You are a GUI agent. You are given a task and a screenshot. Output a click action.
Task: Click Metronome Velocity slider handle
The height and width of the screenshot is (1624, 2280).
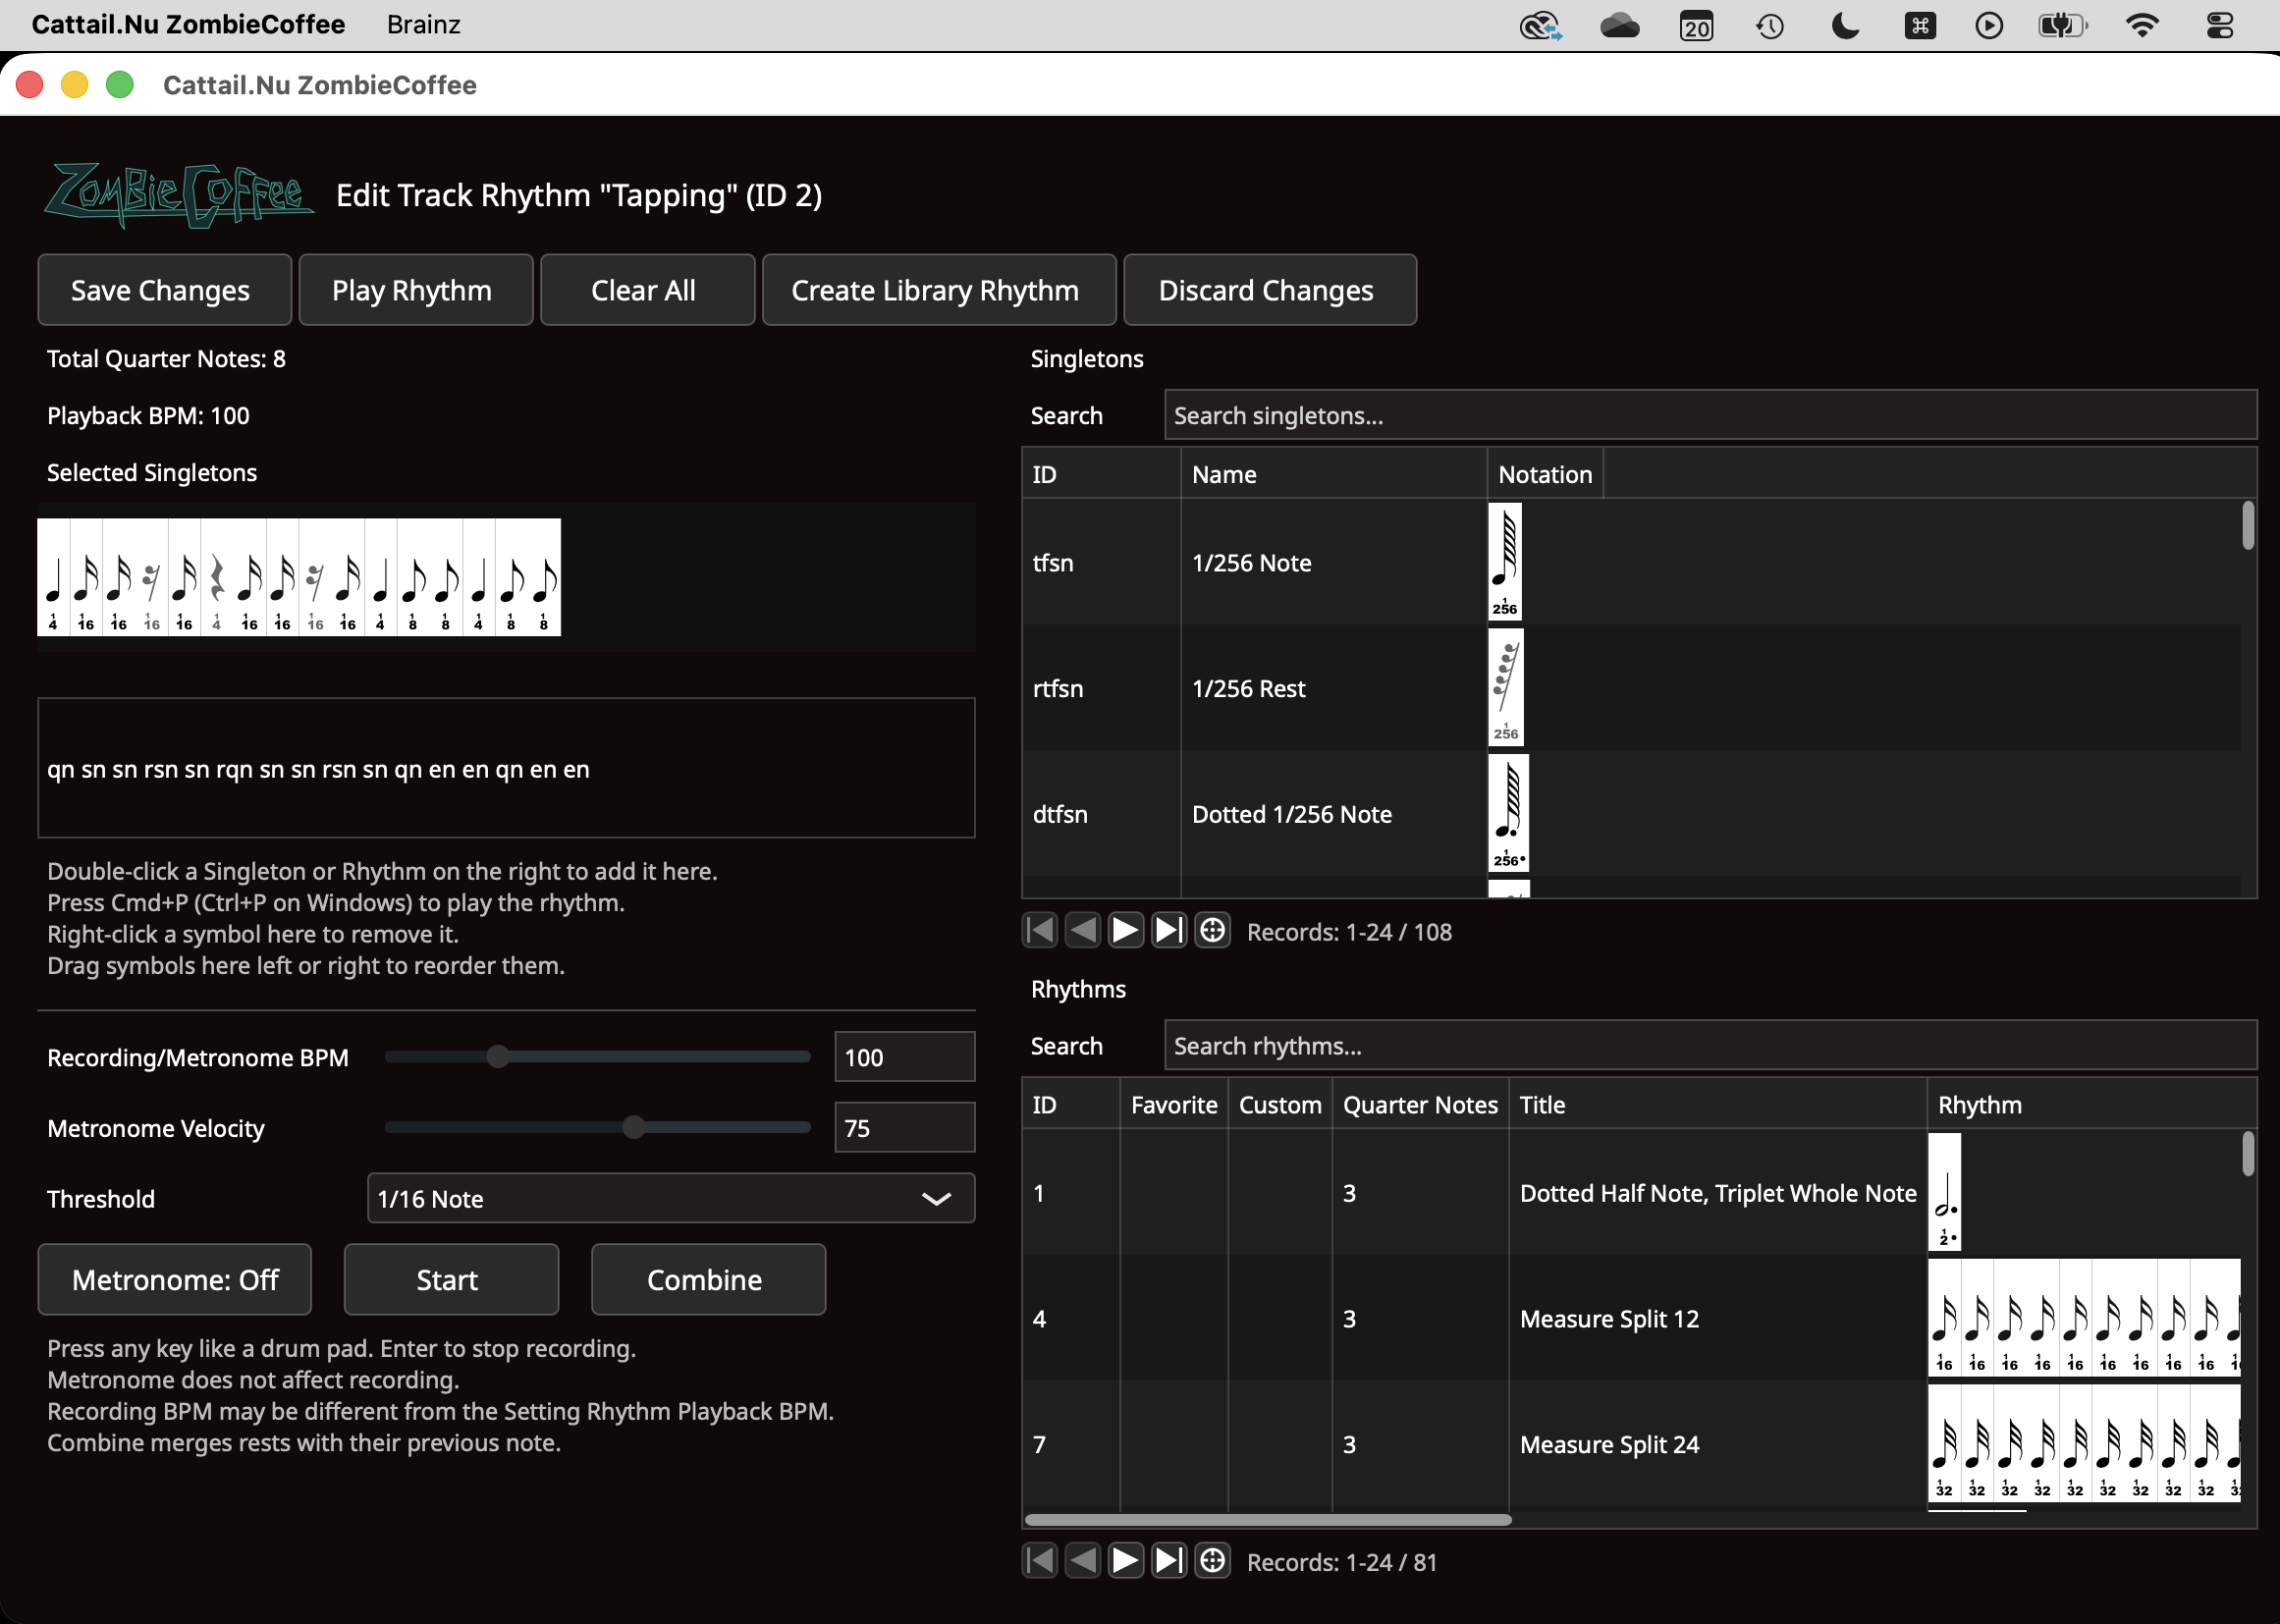(634, 1128)
